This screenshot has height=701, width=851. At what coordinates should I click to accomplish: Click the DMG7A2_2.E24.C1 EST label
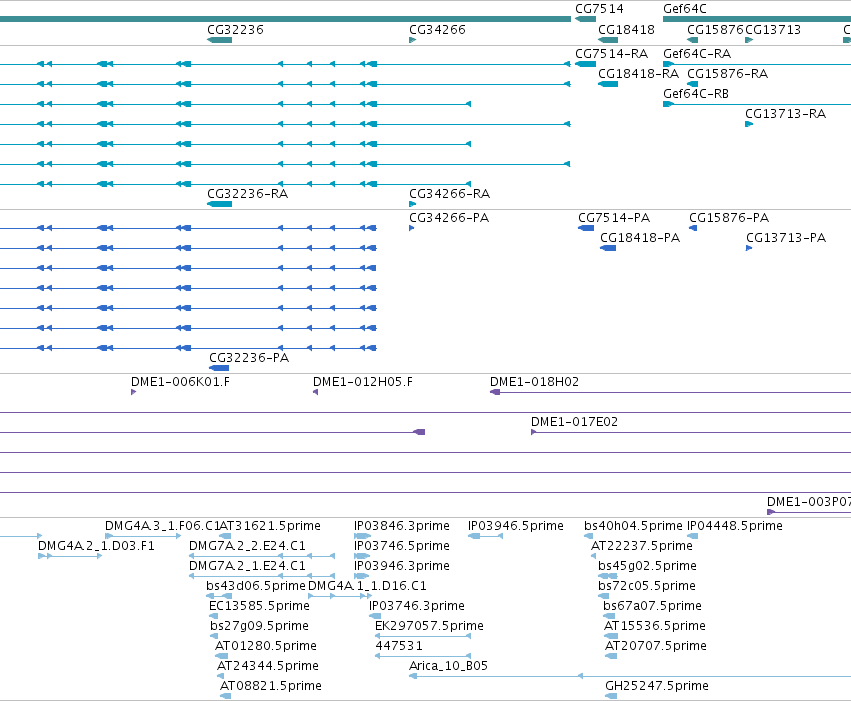coord(247,546)
